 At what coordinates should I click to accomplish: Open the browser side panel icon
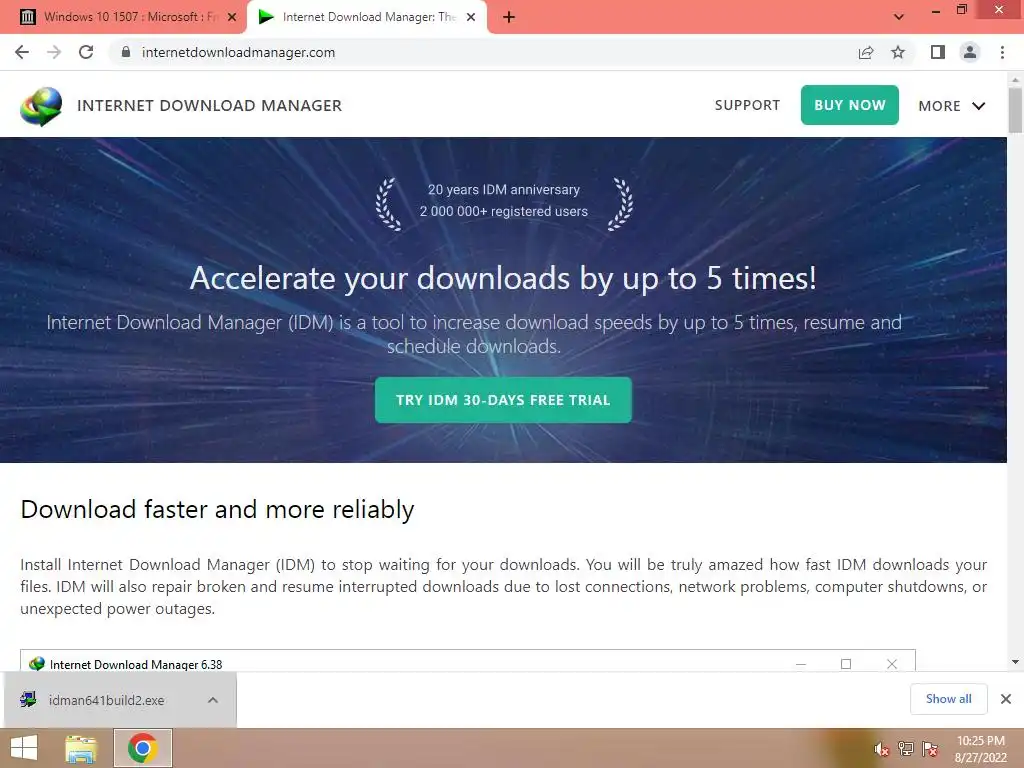coord(938,52)
